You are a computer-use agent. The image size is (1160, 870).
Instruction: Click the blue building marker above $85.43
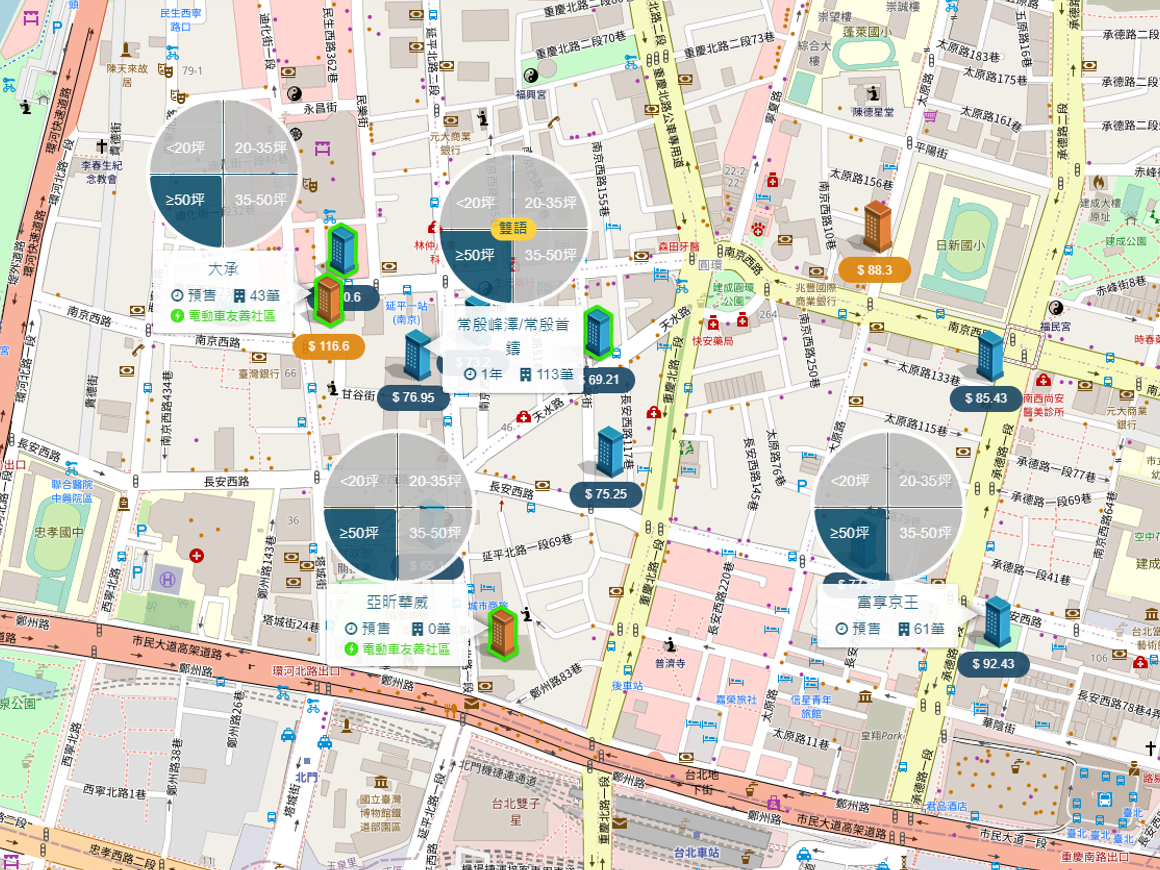990,357
